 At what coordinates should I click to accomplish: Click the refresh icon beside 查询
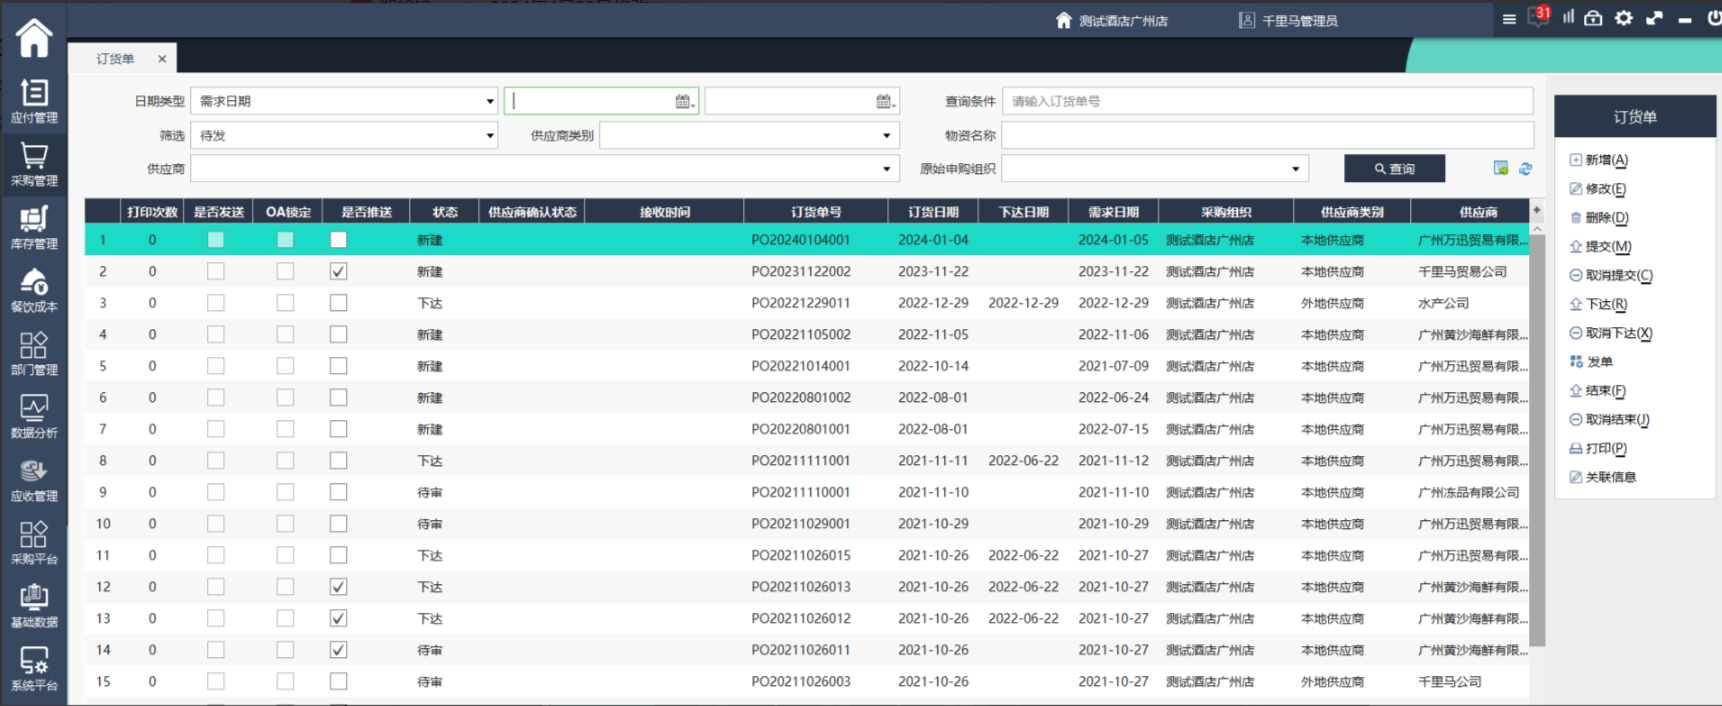pos(1525,169)
